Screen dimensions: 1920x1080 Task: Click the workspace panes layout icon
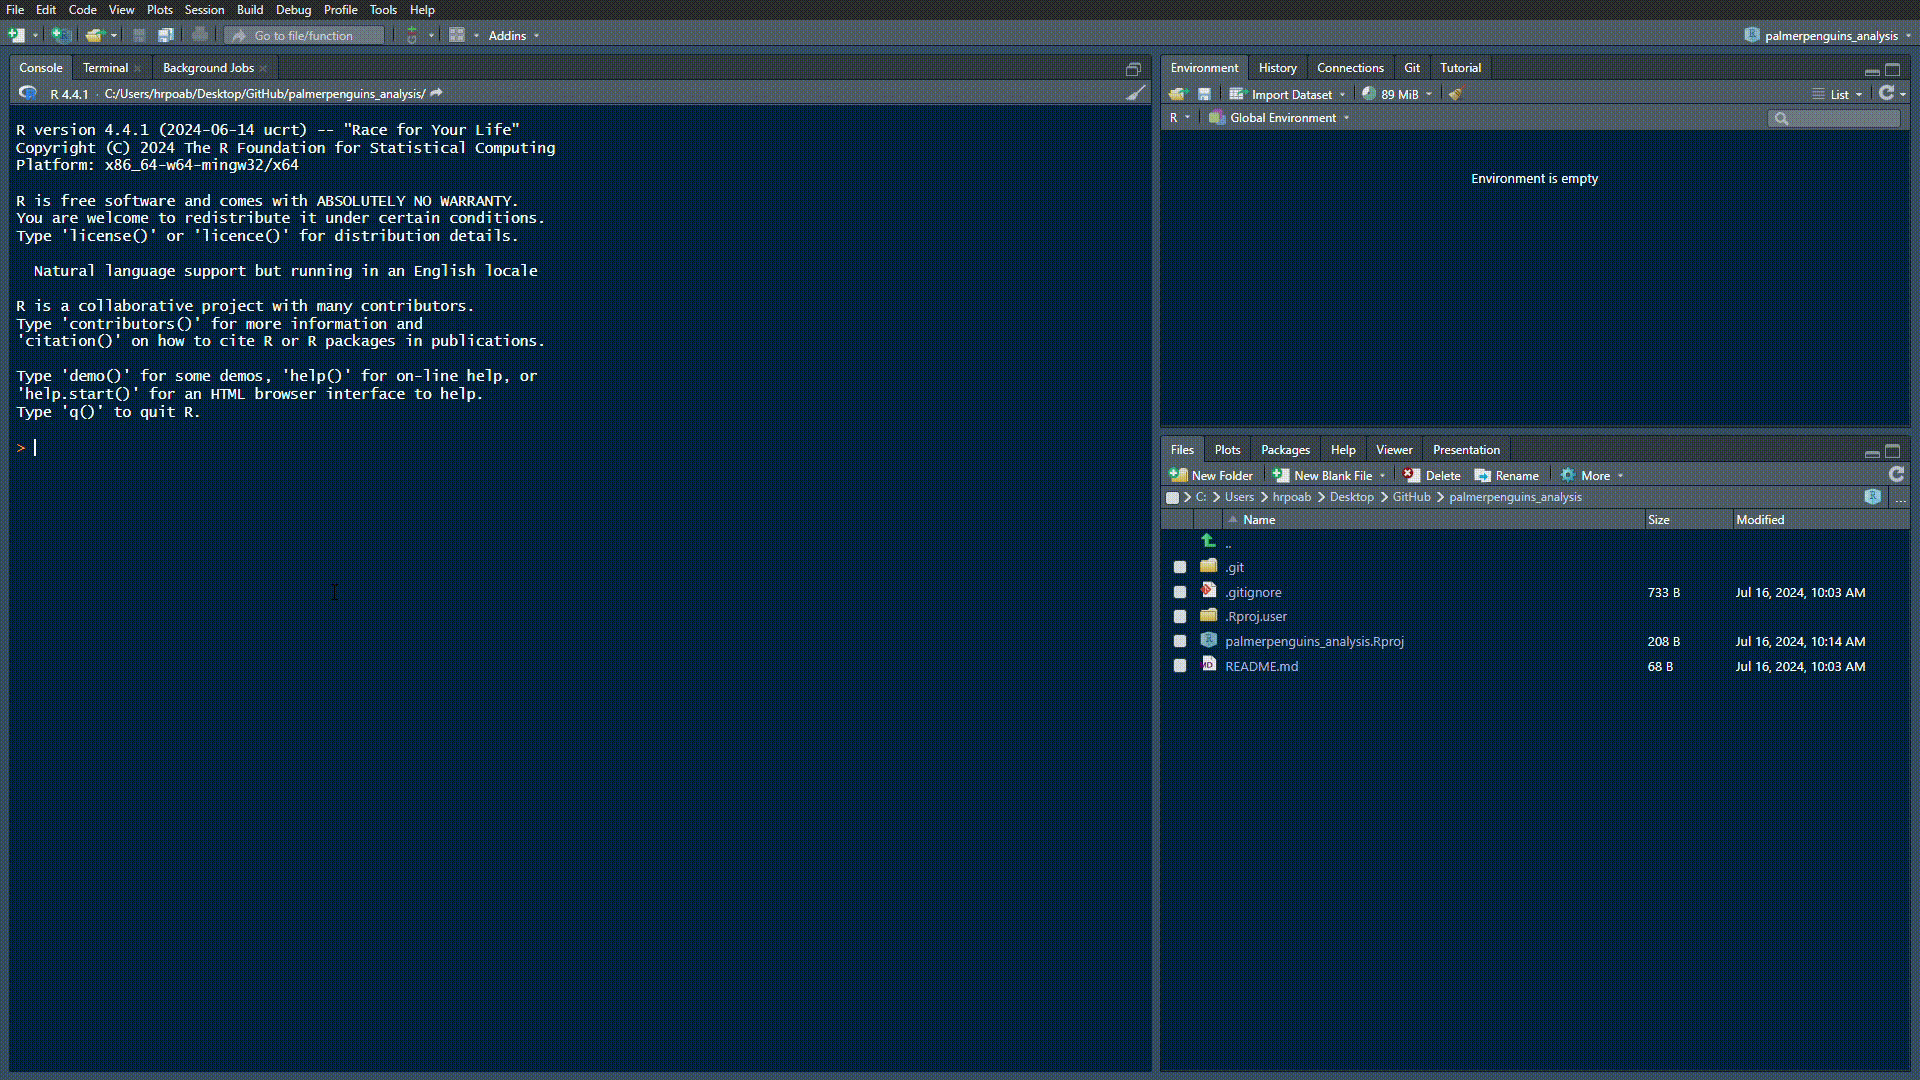pyautogui.click(x=457, y=35)
